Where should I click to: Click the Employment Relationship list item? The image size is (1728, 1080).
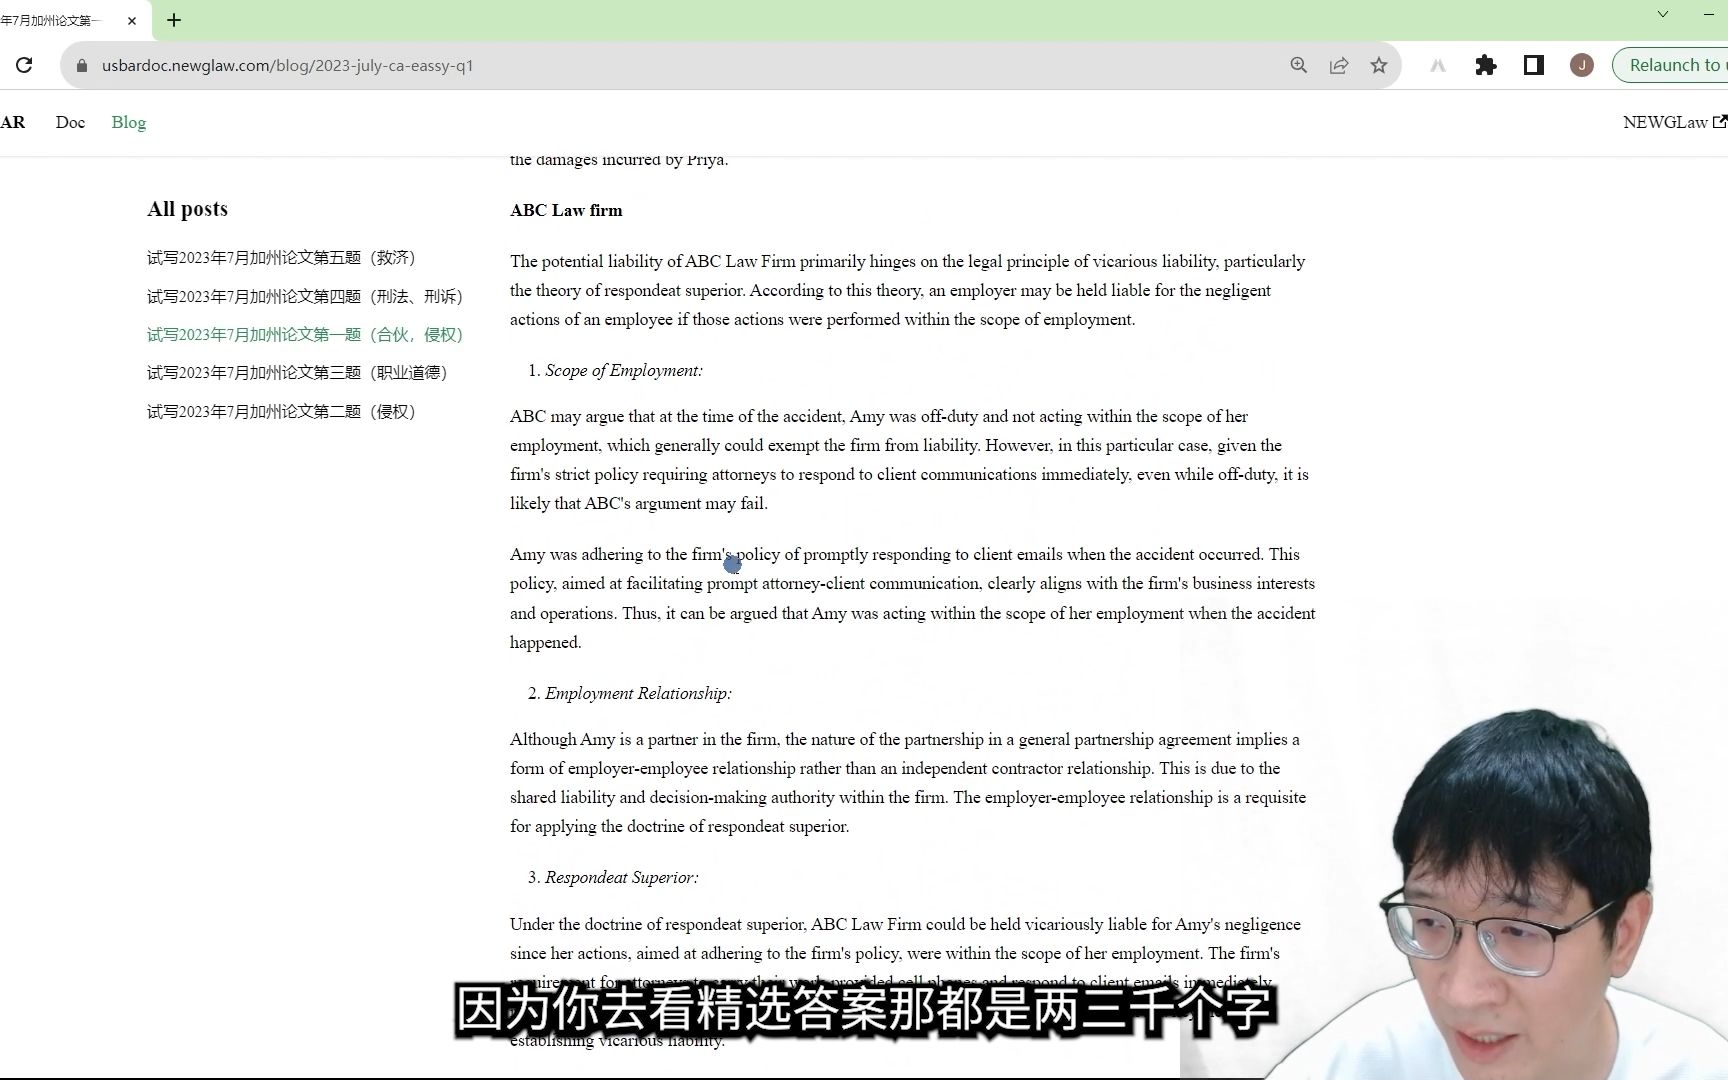click(638, 693)
